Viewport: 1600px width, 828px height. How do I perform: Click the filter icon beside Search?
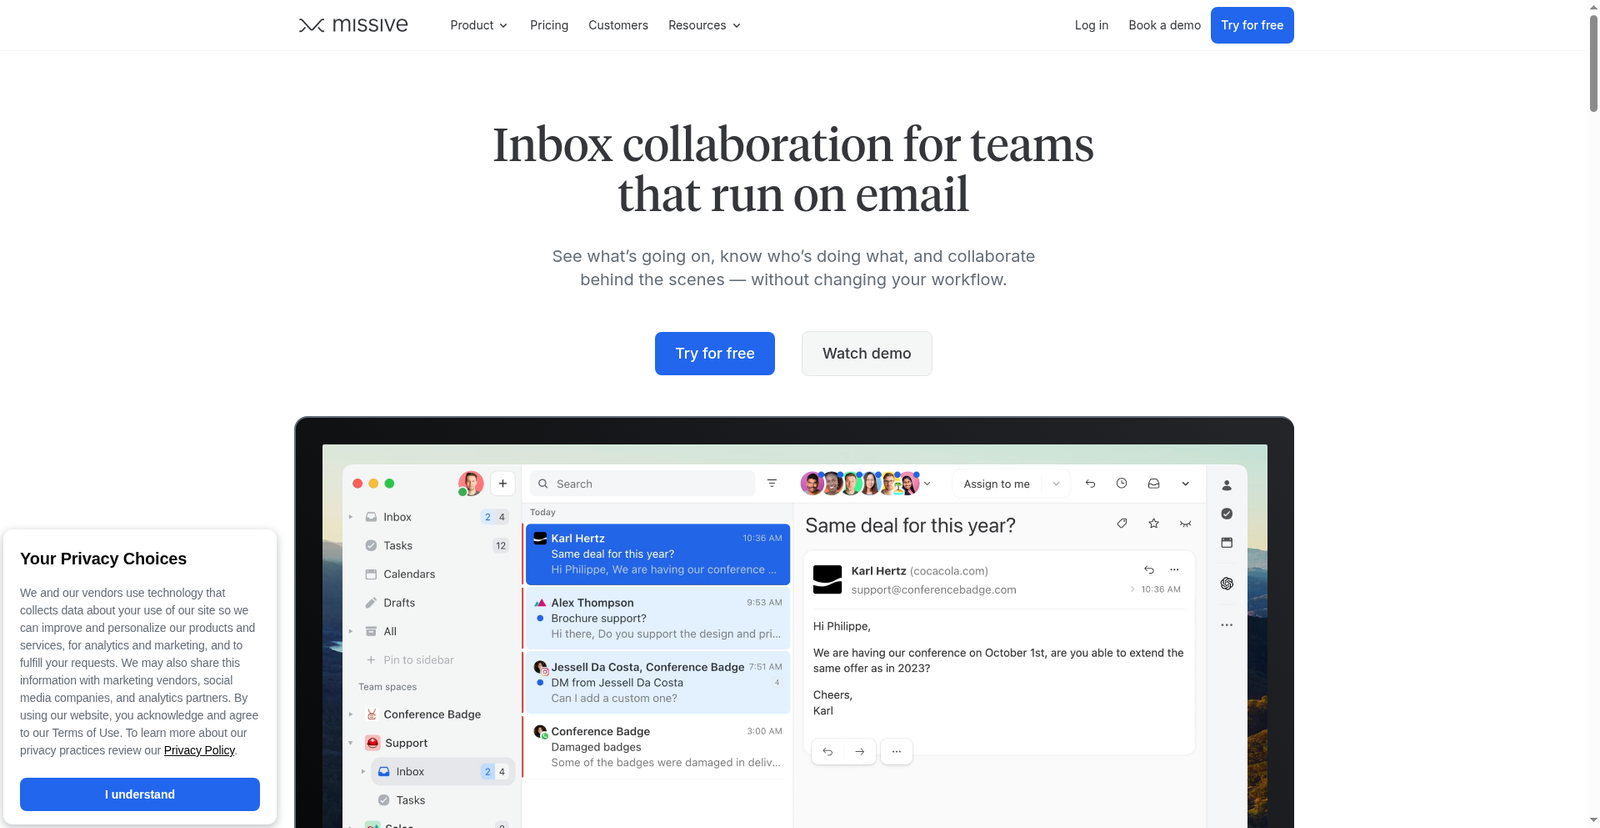(x=772, y=483)
